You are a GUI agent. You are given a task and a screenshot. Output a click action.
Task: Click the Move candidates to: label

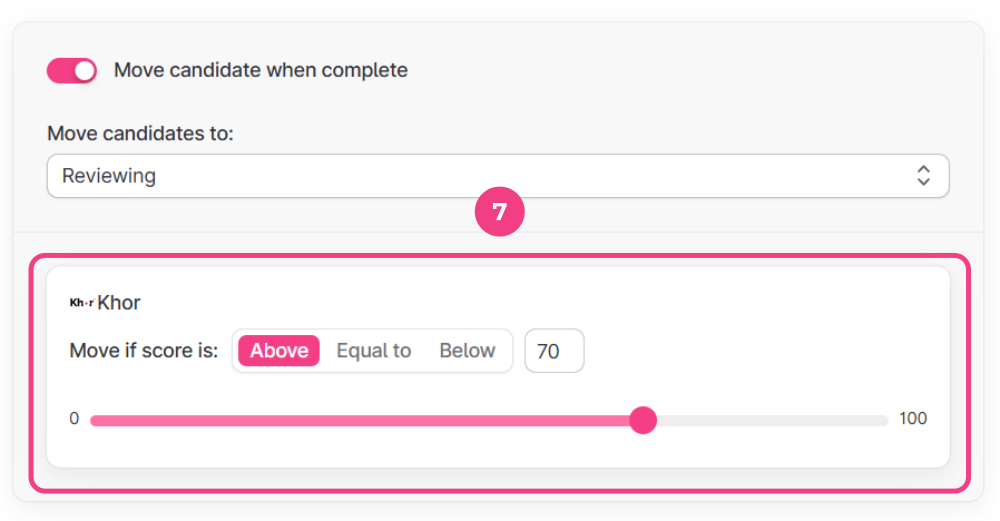[x=140, y=133]
